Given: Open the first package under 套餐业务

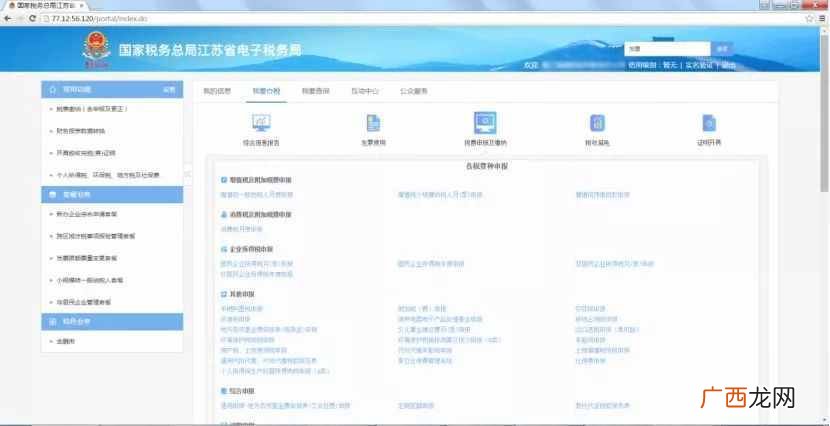Looking at the screenshot, I should (x=87, y=214).
